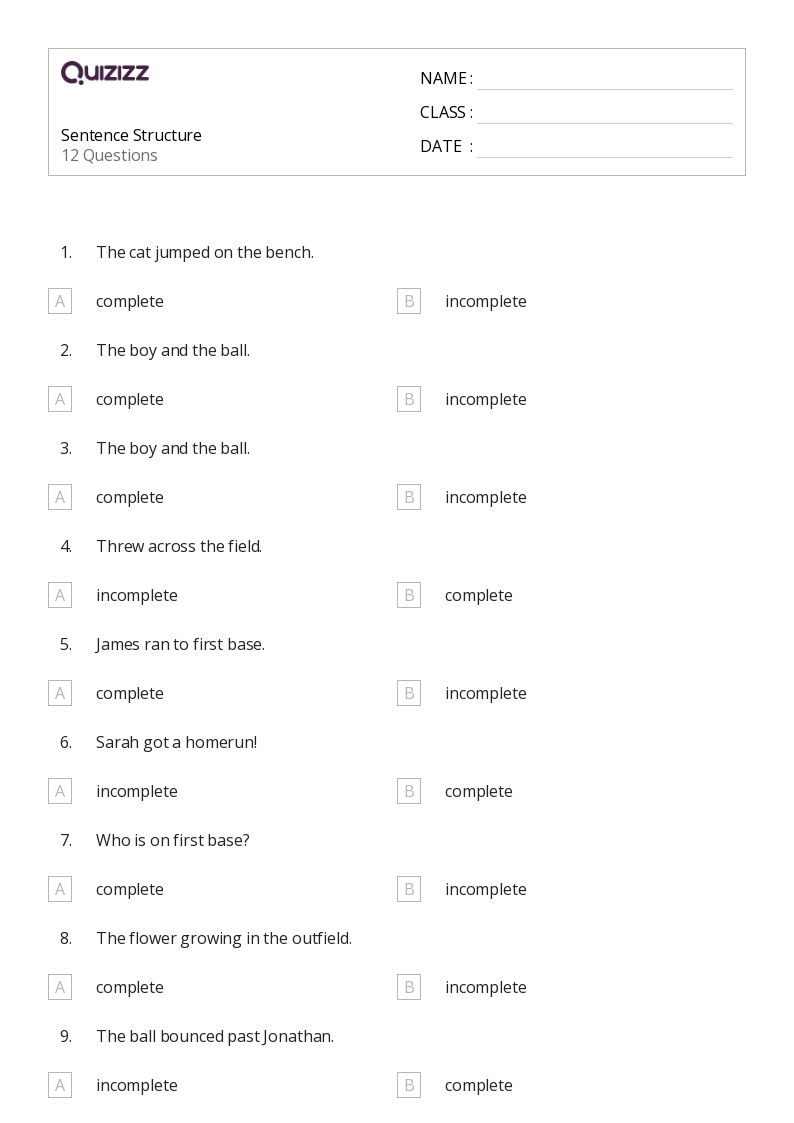Click 'The flower growing in the outfield.'
The width and height of the screenshot is (794, 1123).
click(x=224, y=938)
